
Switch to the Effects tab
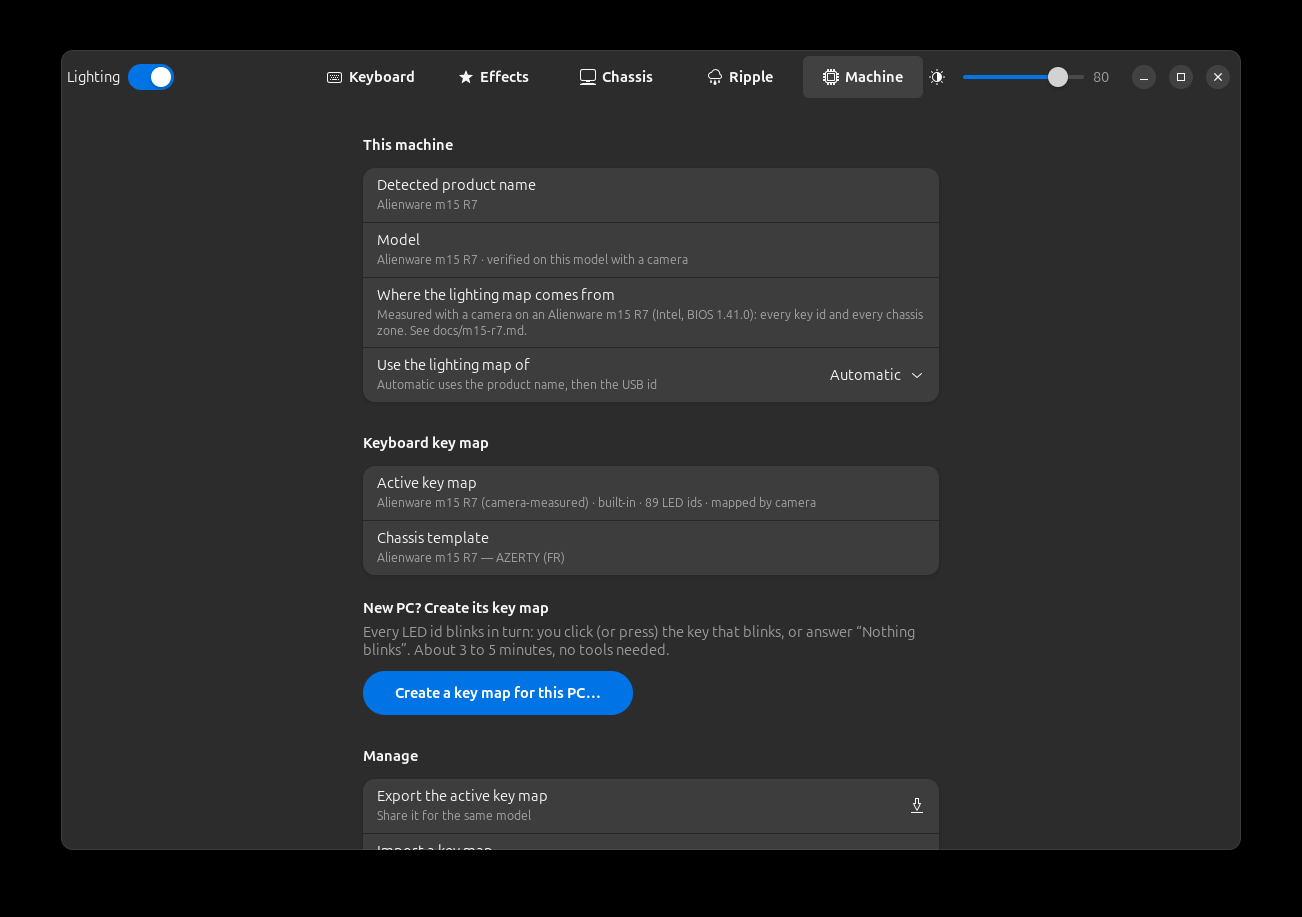493,77
